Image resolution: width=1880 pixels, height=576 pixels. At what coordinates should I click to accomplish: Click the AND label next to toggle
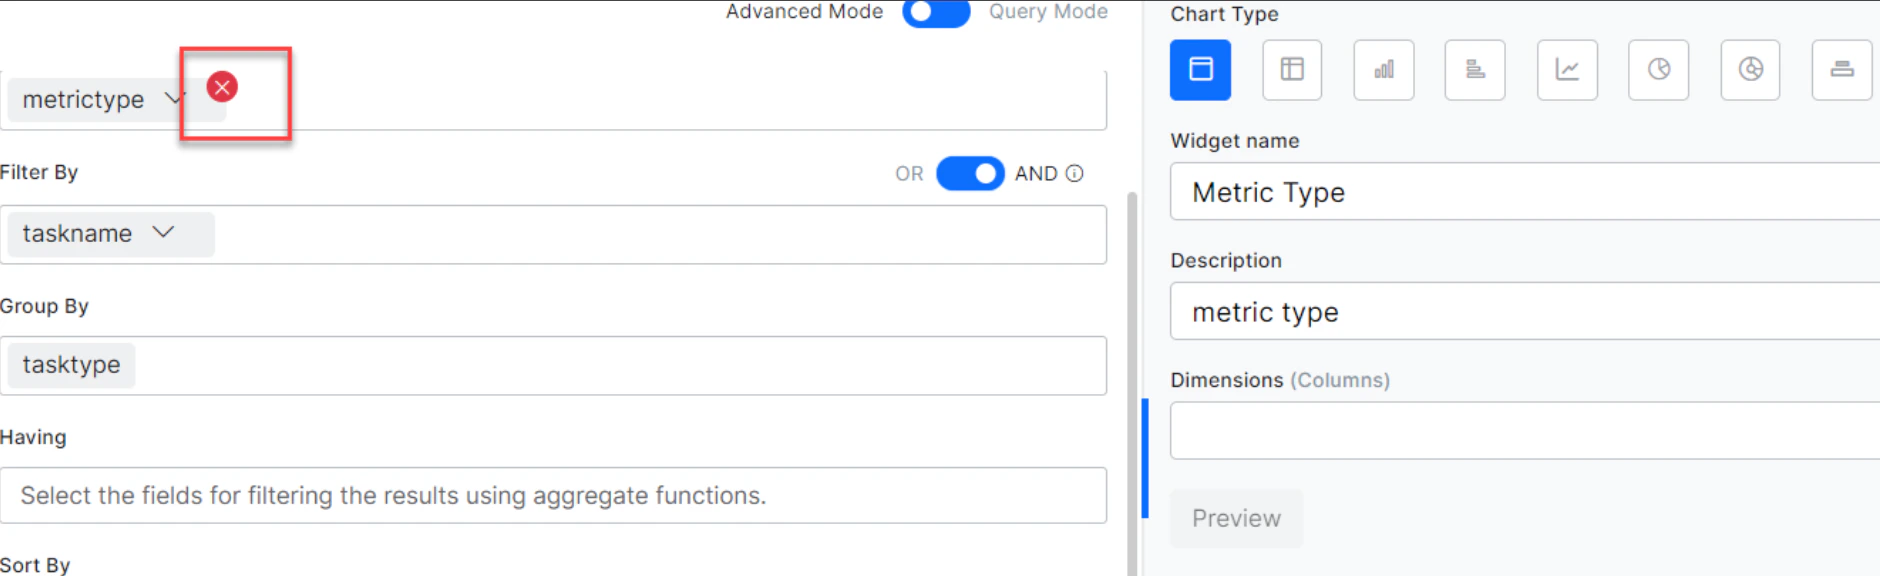coord(1037,173)
